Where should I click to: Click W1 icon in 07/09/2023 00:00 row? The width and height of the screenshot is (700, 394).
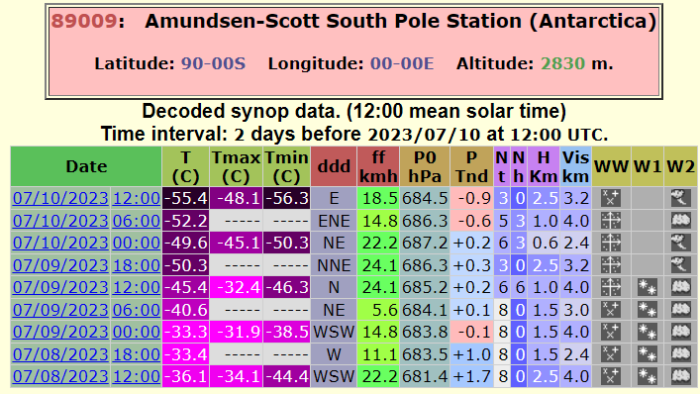(x=647, y=332)
